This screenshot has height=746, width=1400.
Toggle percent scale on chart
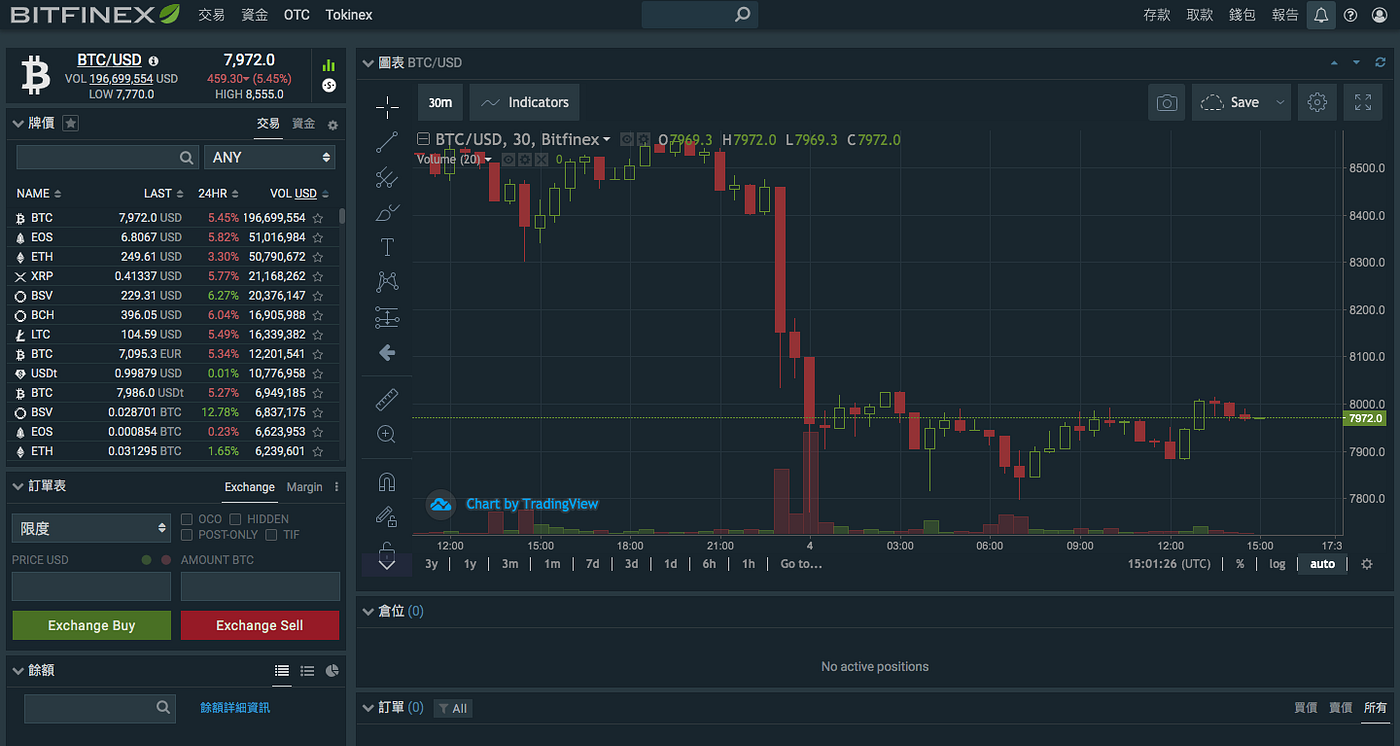pos(1240,564)
